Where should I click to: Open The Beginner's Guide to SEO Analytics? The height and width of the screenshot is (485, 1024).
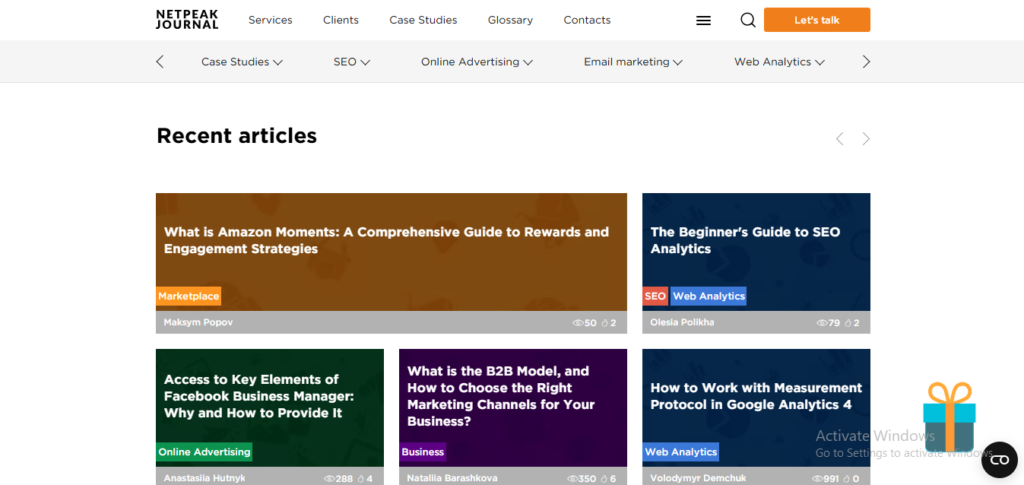click(x=745, y=240)
